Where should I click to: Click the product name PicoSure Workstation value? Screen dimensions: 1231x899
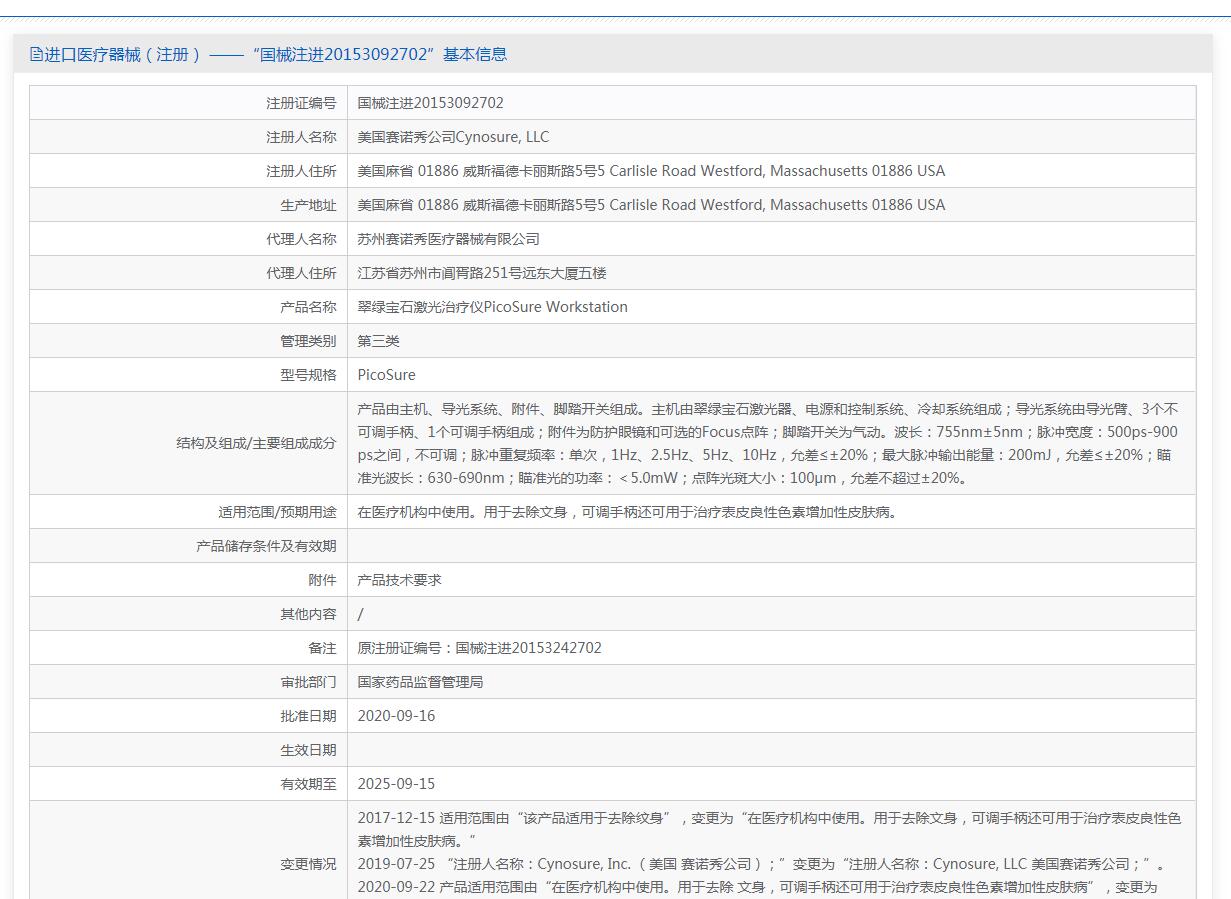(x=492, y=307)
